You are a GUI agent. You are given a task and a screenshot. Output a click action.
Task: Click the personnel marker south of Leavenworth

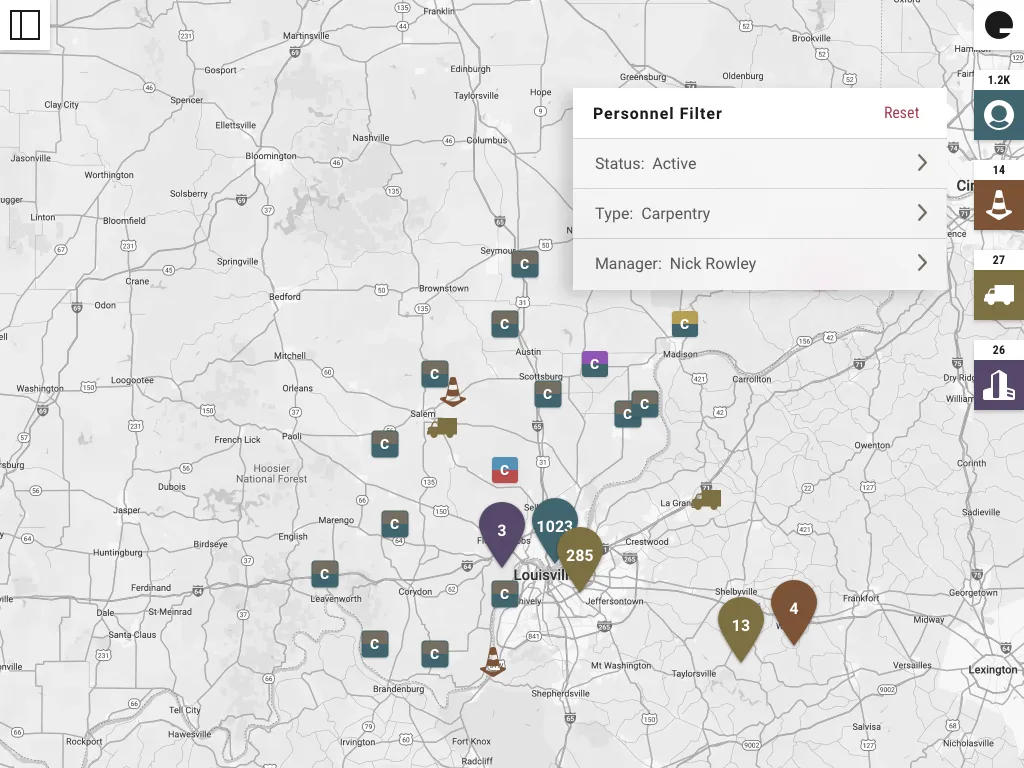375,644
